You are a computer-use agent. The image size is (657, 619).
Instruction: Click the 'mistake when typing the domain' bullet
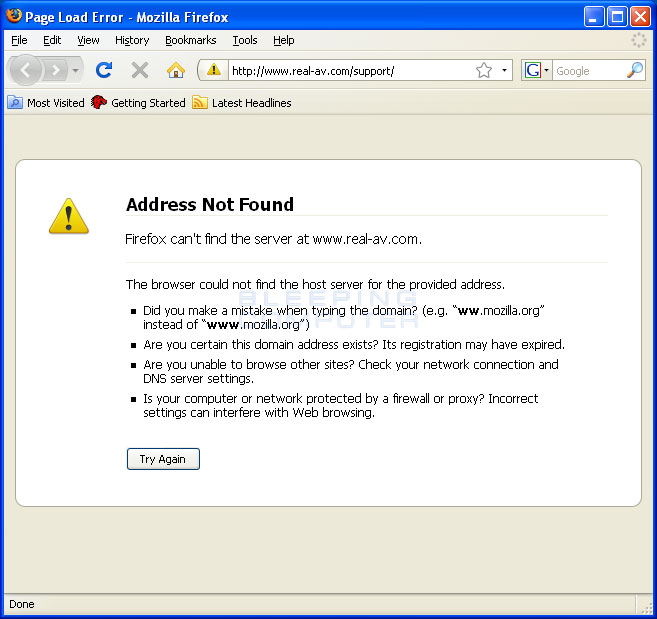click(344, 317)
